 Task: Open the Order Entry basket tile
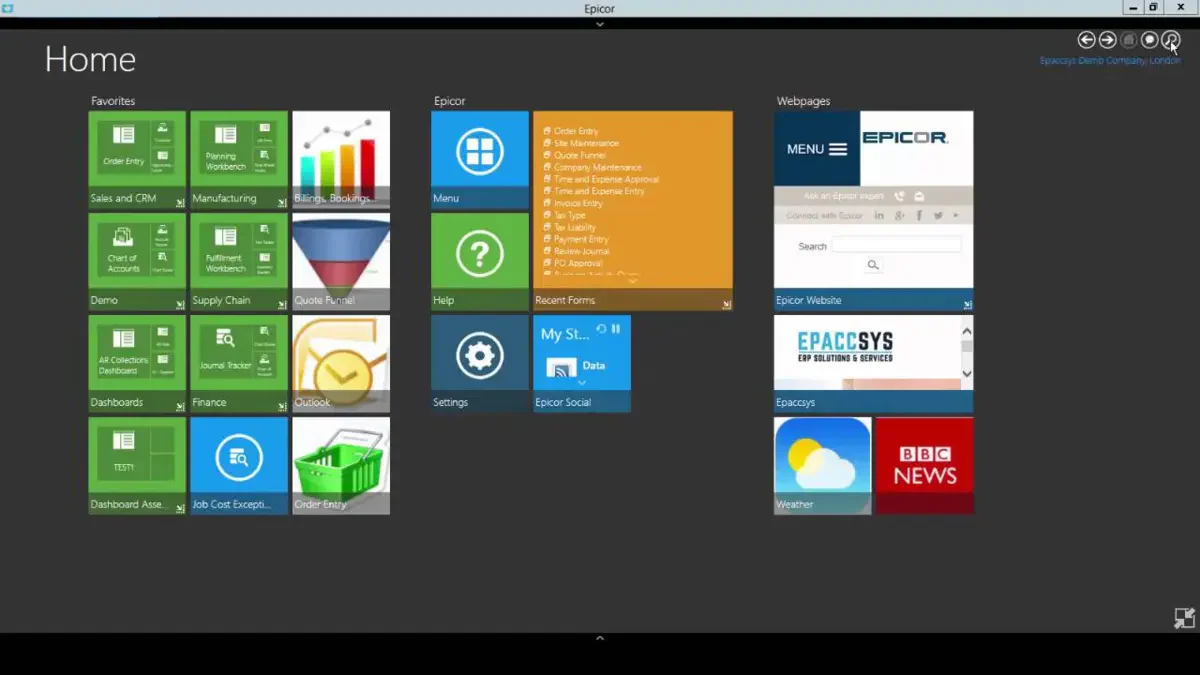coord(341,465)
